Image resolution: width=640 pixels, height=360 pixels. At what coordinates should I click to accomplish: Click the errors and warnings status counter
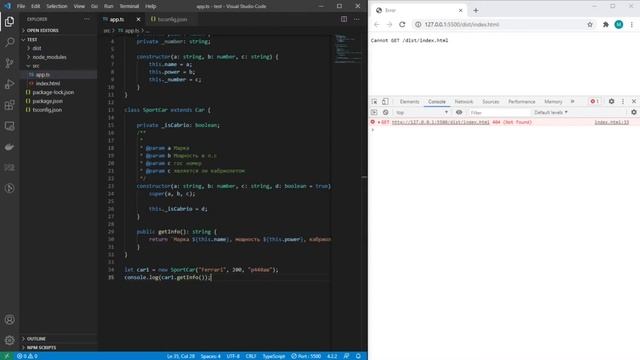(x=27, y=356)
